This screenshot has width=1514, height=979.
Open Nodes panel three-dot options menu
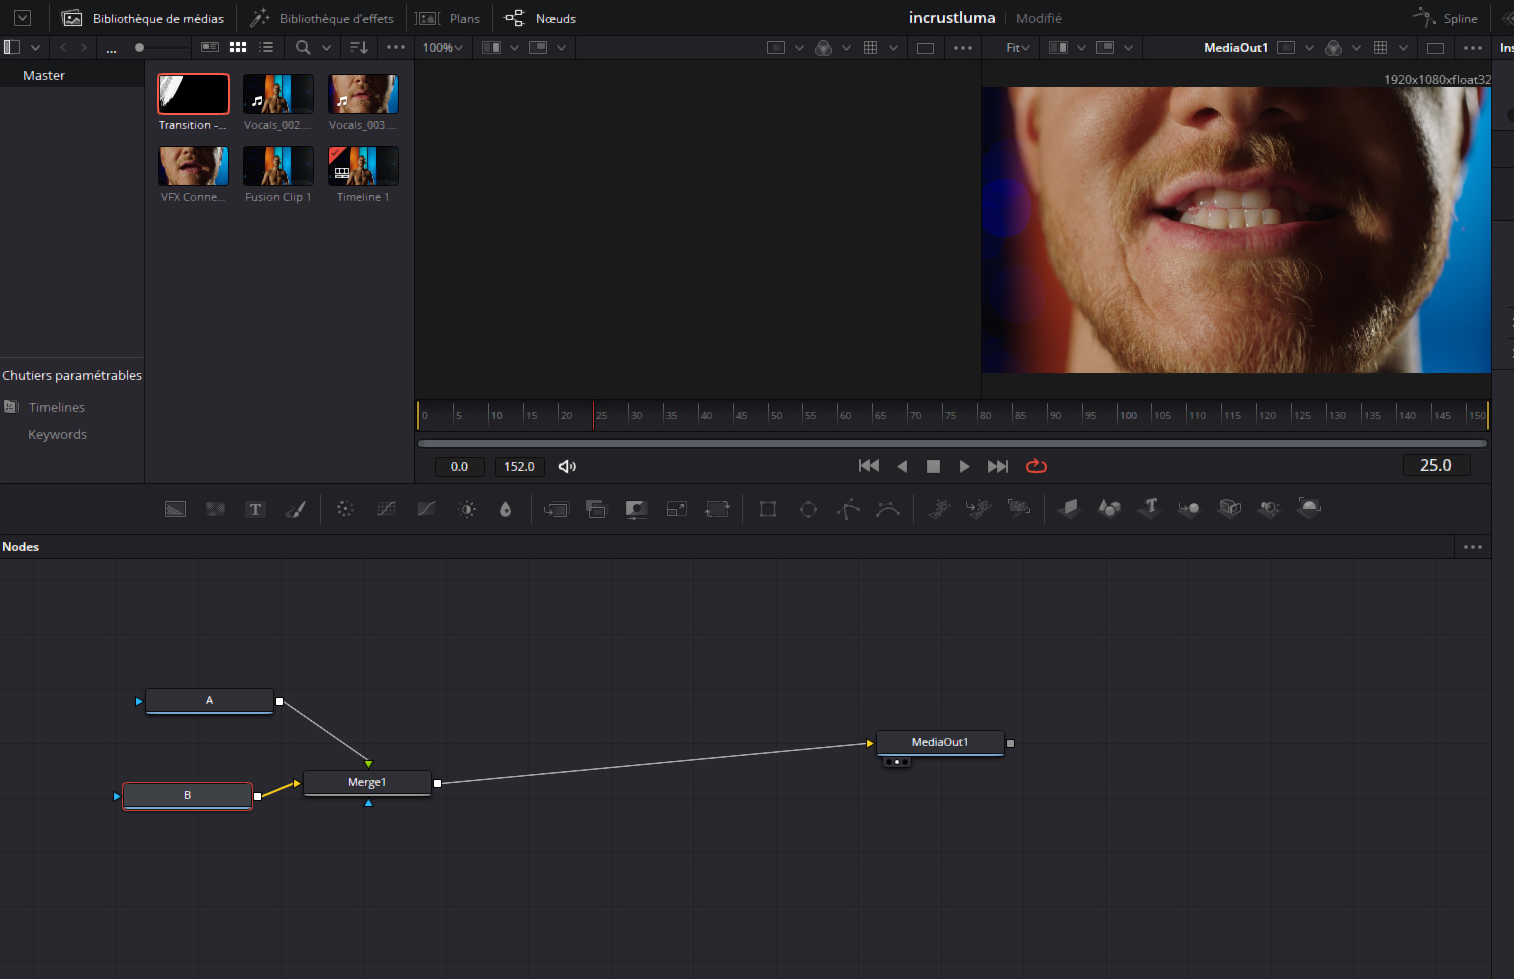click(1473, 547)
